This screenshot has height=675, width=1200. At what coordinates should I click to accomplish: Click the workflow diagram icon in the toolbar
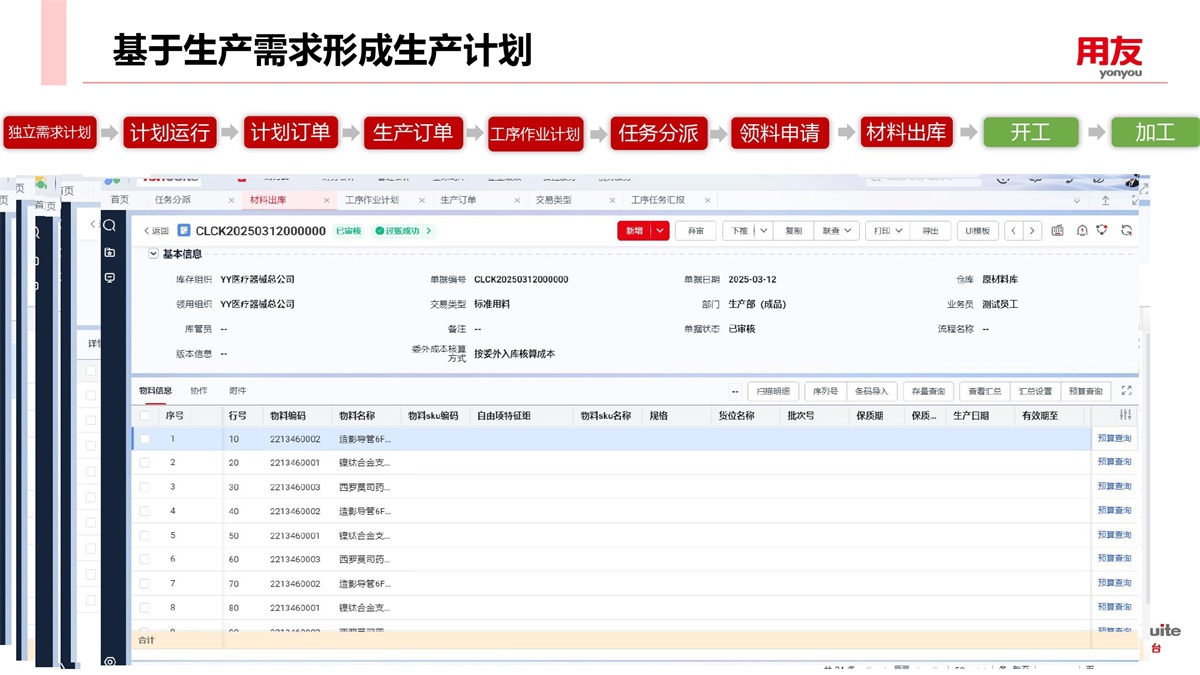1103,230
